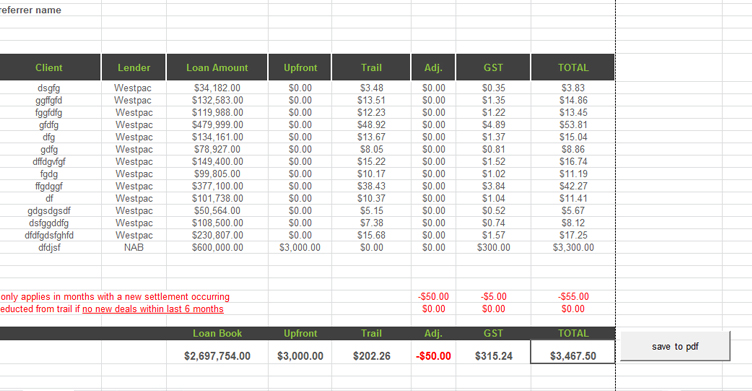This screenshot has height=391, width=752.
Task: Select the Loan Book total $2,697,754.00
Action: point(217,356)
